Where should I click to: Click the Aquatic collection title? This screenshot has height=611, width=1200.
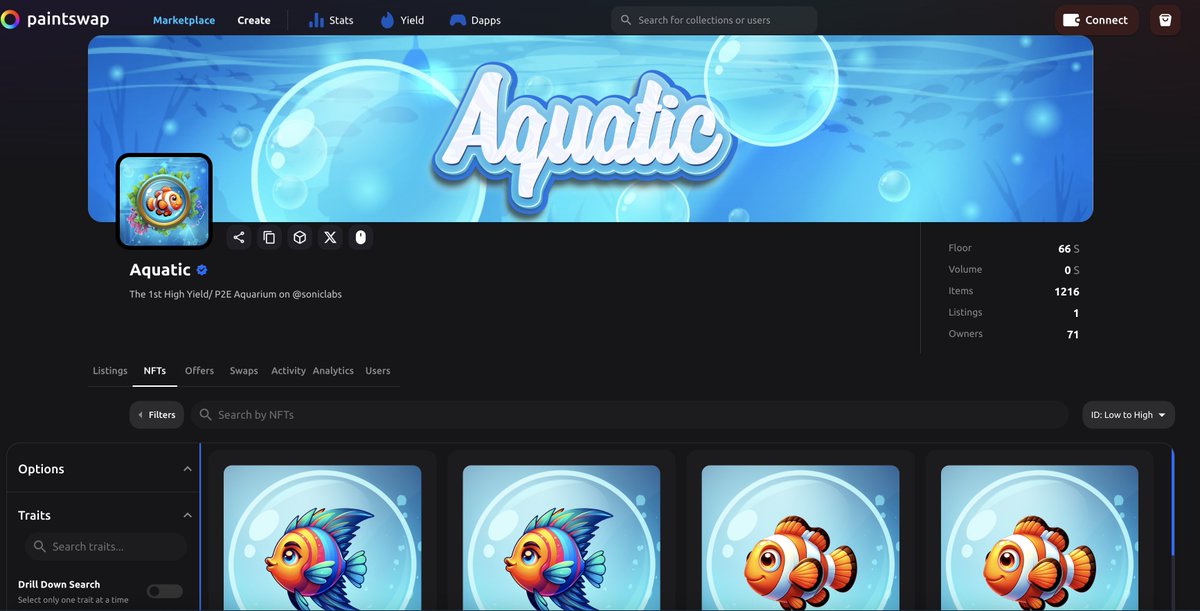[x=160, y=270]
